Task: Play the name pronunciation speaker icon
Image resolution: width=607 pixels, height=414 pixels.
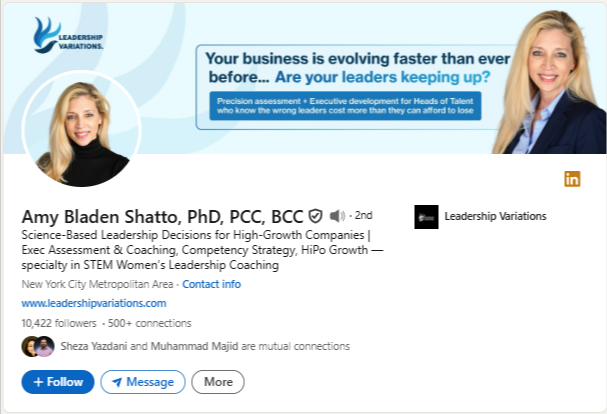Action: point(337,216)
